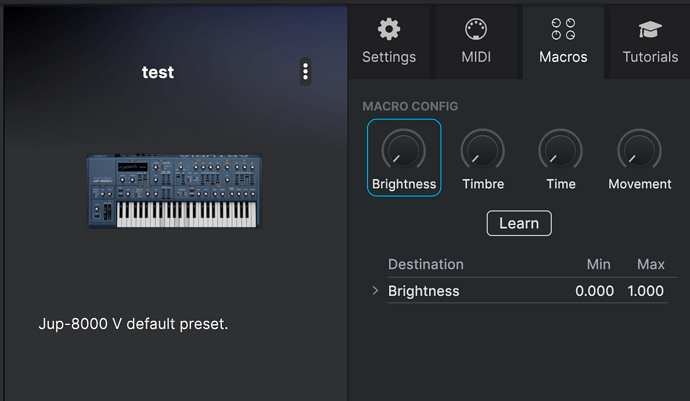Click the Timbre macro knob
The height and width of the screenshot is (401, 690).
(x=483, y=150)
